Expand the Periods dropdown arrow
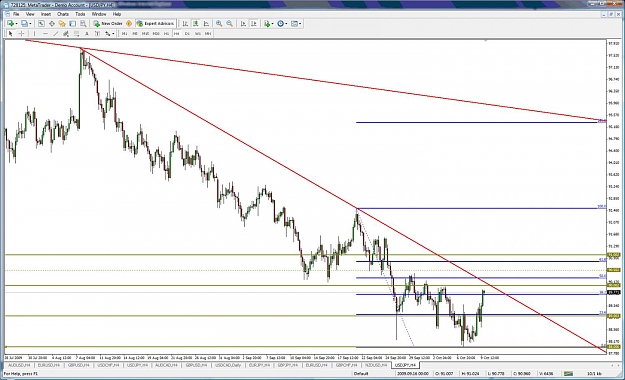625x380 pixels. click(x=286, y=24)
